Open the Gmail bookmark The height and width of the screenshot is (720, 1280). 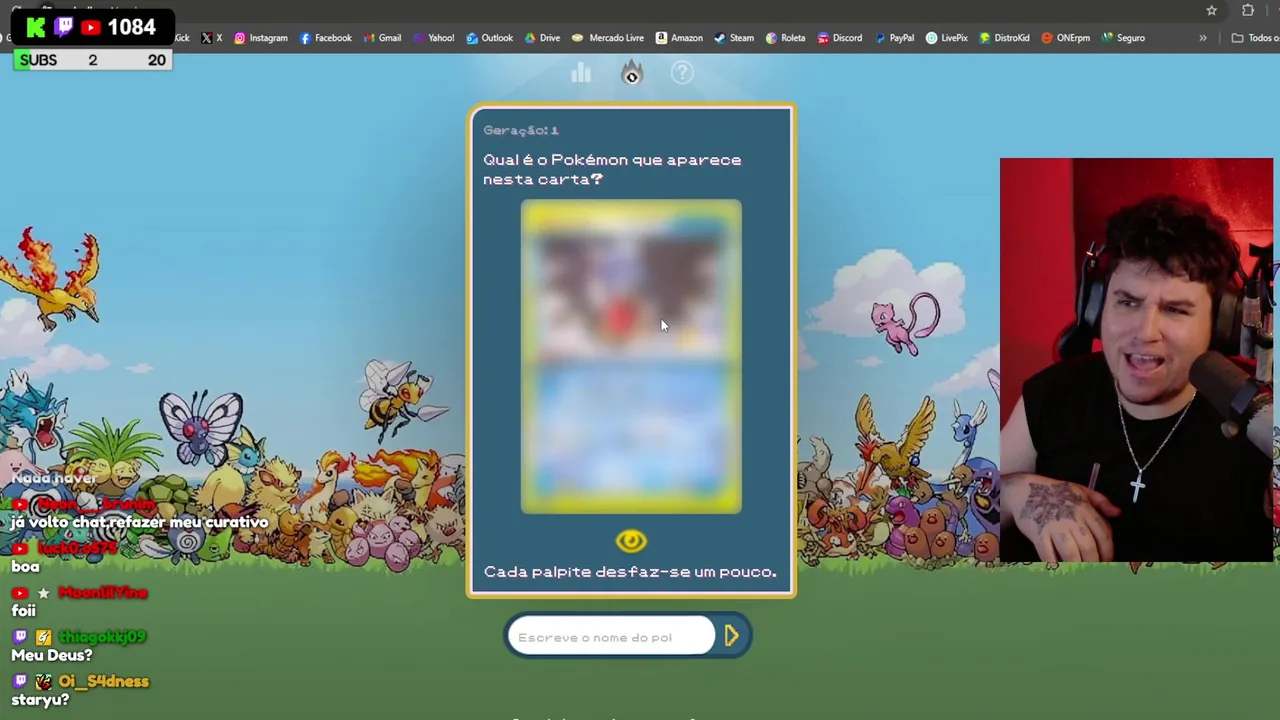[x=382, y=38]
